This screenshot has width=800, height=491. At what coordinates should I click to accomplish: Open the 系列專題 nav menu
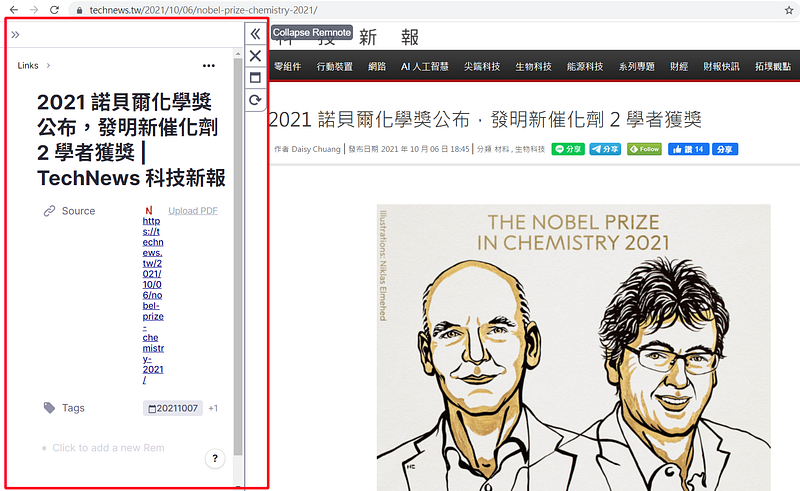637,66
